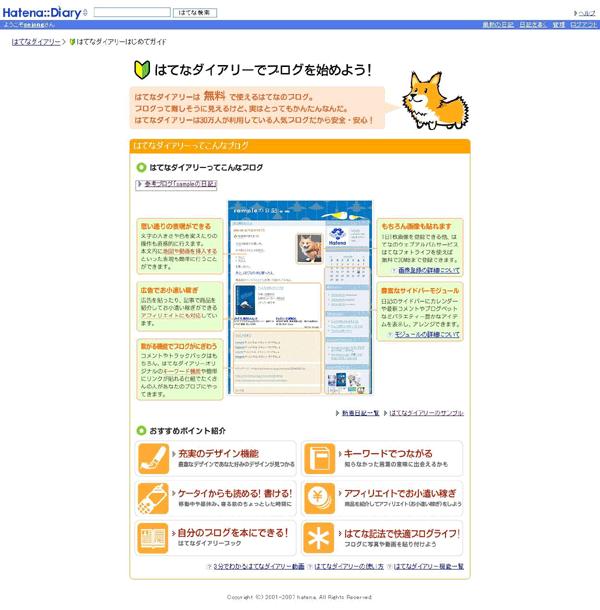Click the orange はてなダイアリーってこんなブログ section header
The image size is (600, 610).
click(x=300, y=146)
